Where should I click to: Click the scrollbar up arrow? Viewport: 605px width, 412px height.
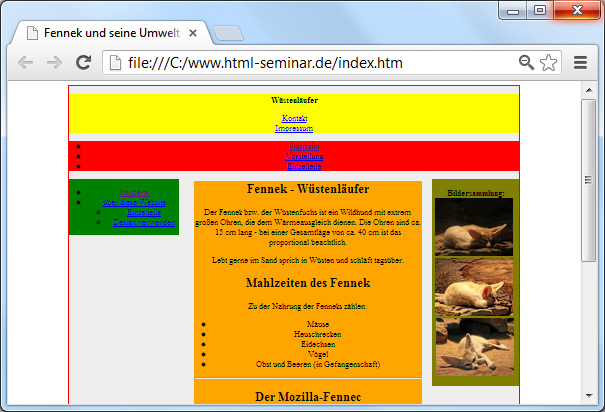tap(589, 90)
